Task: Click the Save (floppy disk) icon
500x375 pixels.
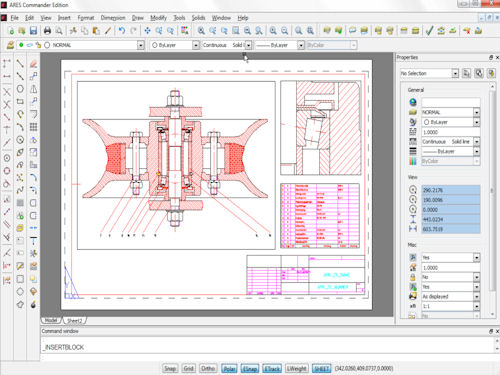Action: pyautogui.click(x=33, y=31)
